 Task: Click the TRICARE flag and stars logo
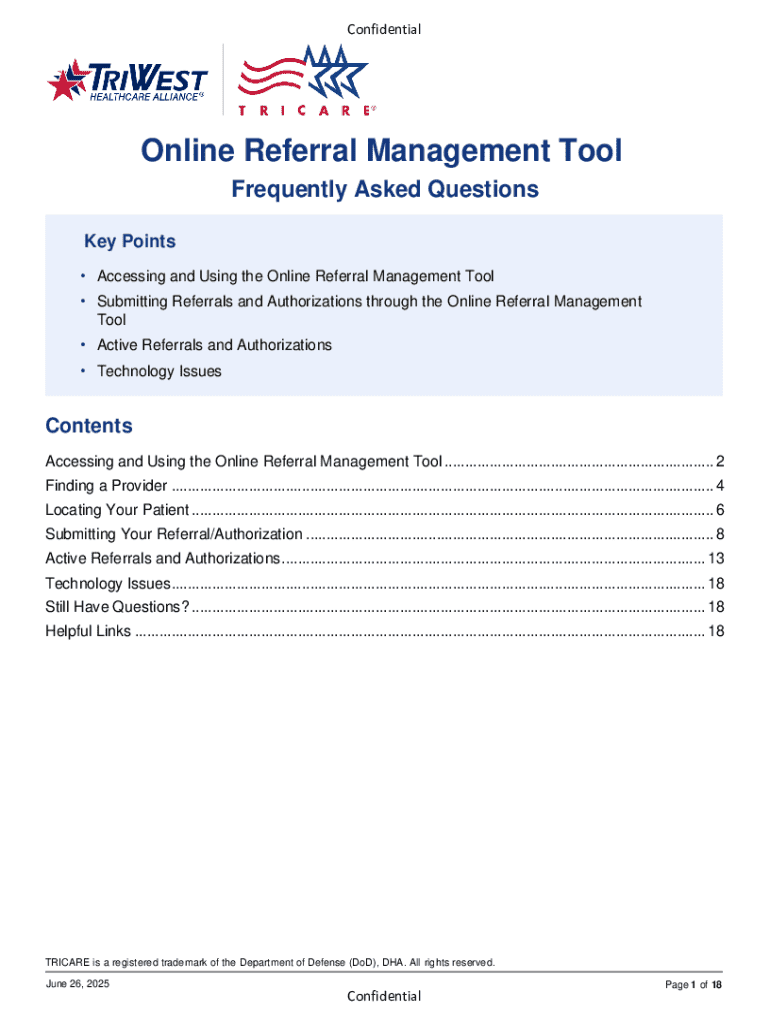[x=304, y=80]
